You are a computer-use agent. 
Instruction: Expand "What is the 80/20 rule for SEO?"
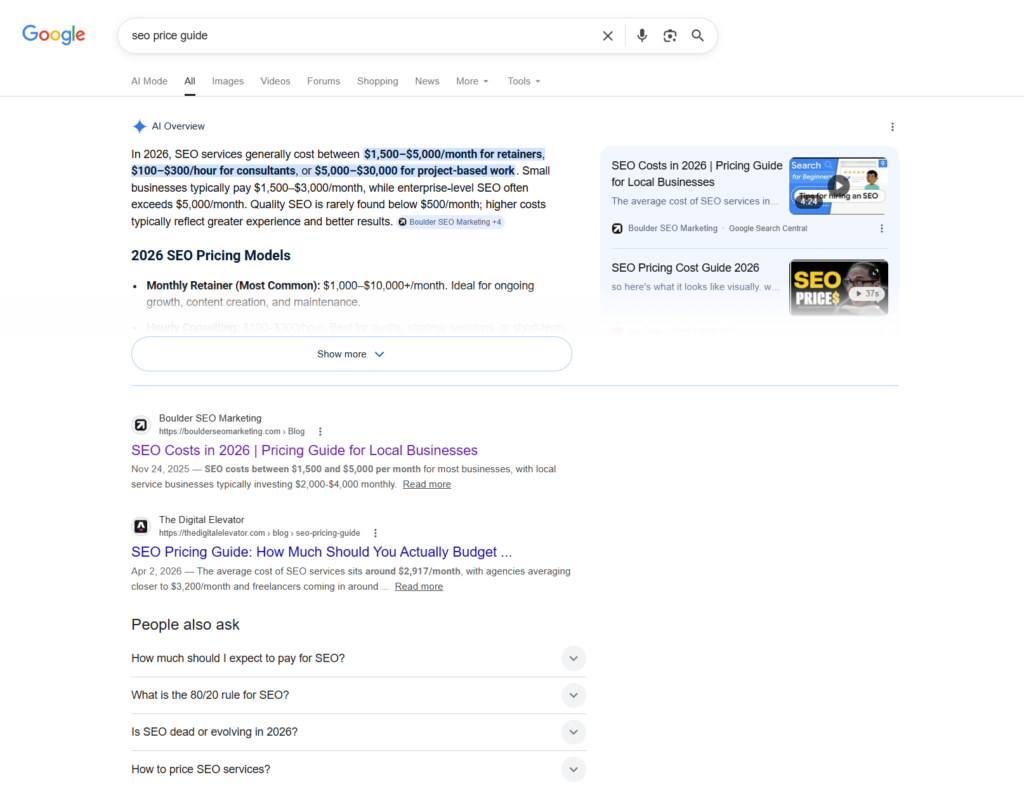click(573, 695)
